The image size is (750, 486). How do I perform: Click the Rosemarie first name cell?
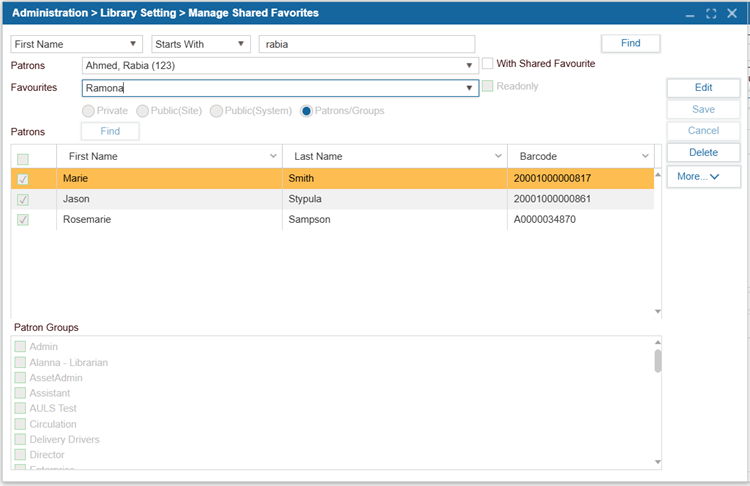[x=169, y=220]
